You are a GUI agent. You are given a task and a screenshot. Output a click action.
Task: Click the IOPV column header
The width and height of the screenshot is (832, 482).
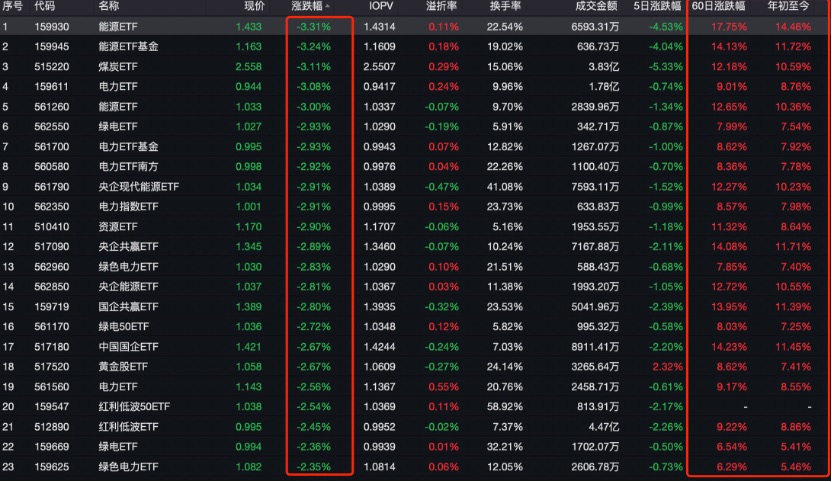click(381, 6)
